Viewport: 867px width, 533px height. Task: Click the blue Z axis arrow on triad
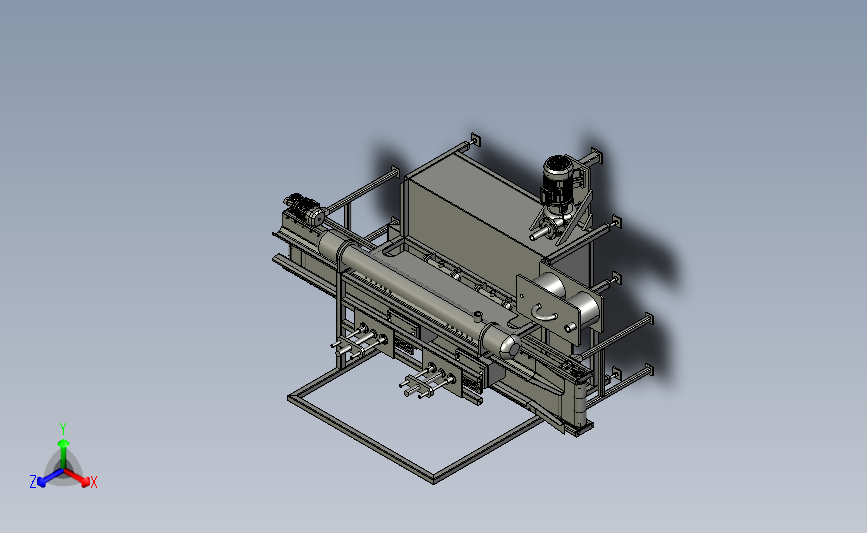pos(50,477)
